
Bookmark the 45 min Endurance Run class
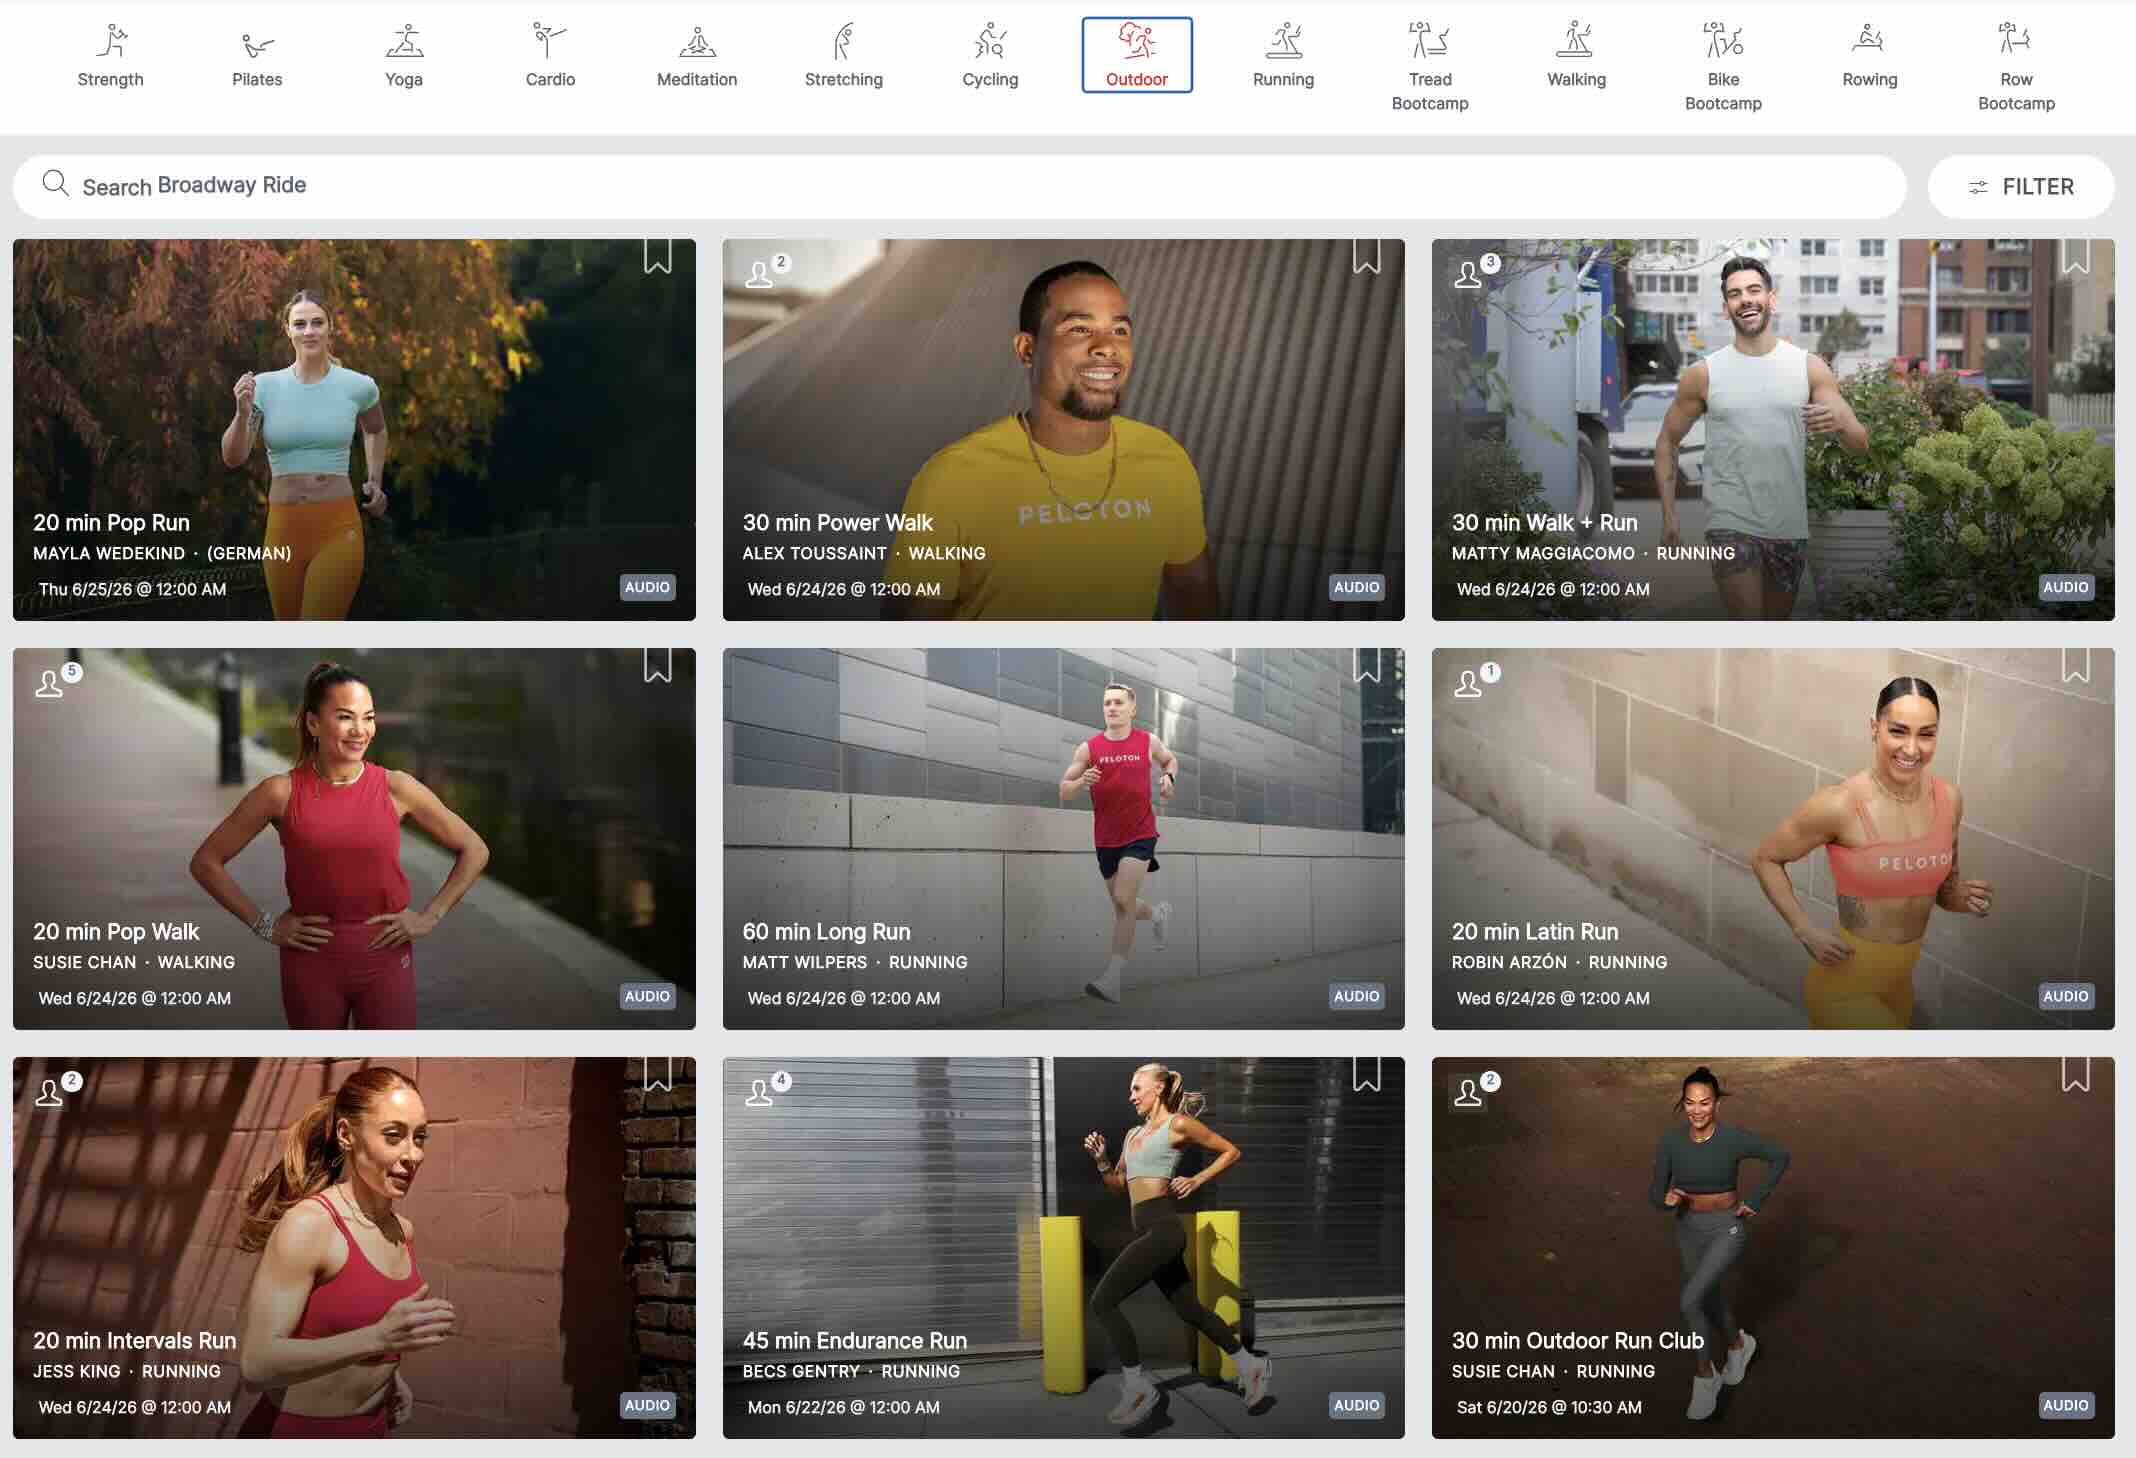click(1366, 1074)
